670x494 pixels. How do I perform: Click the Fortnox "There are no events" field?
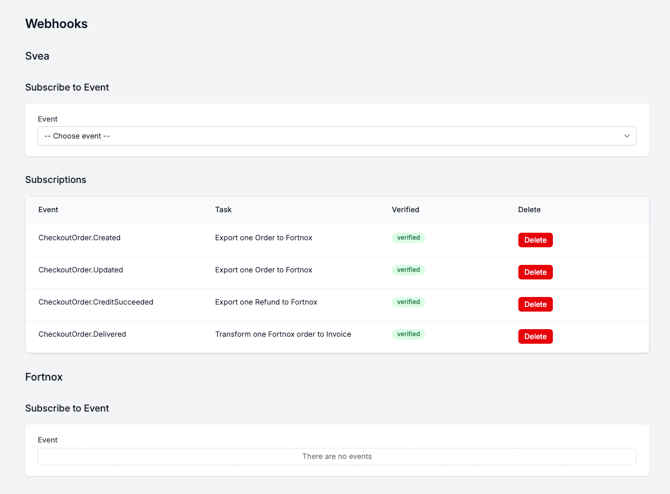[x=336, y=456]
